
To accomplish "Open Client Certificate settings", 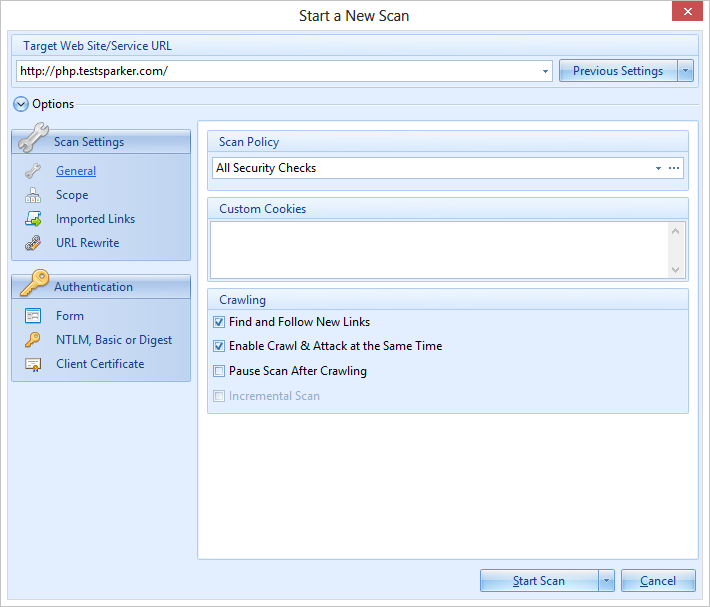I will coord(100,364).
